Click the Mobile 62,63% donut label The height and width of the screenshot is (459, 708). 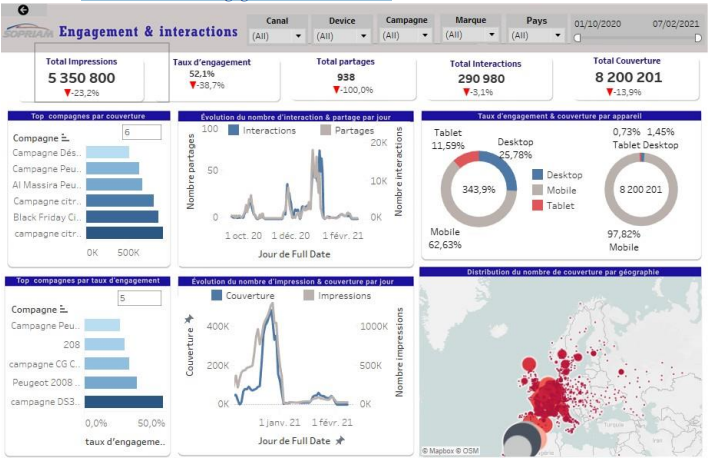pyautogui.click(x=445, y=238)
